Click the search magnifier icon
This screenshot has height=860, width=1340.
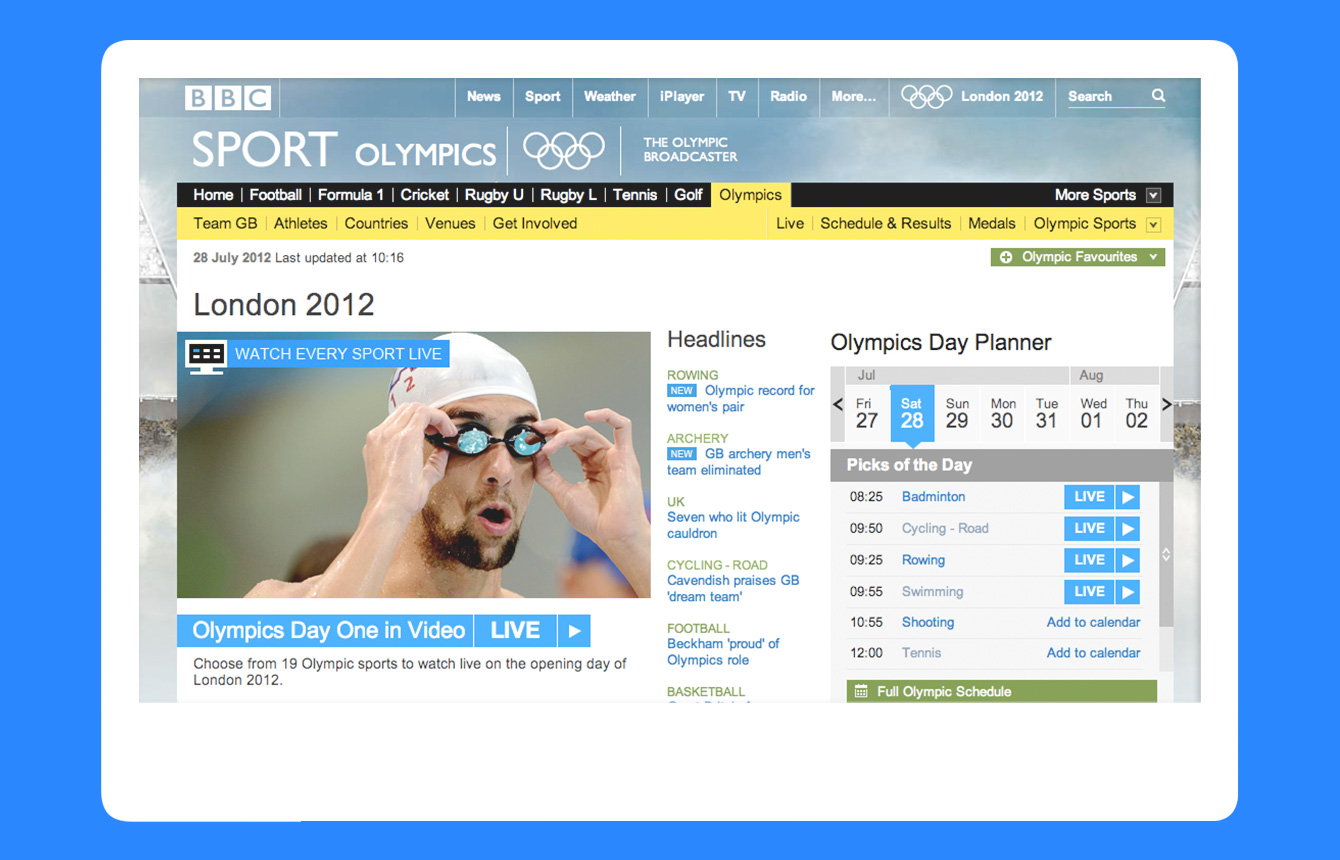click(1158, 96)
